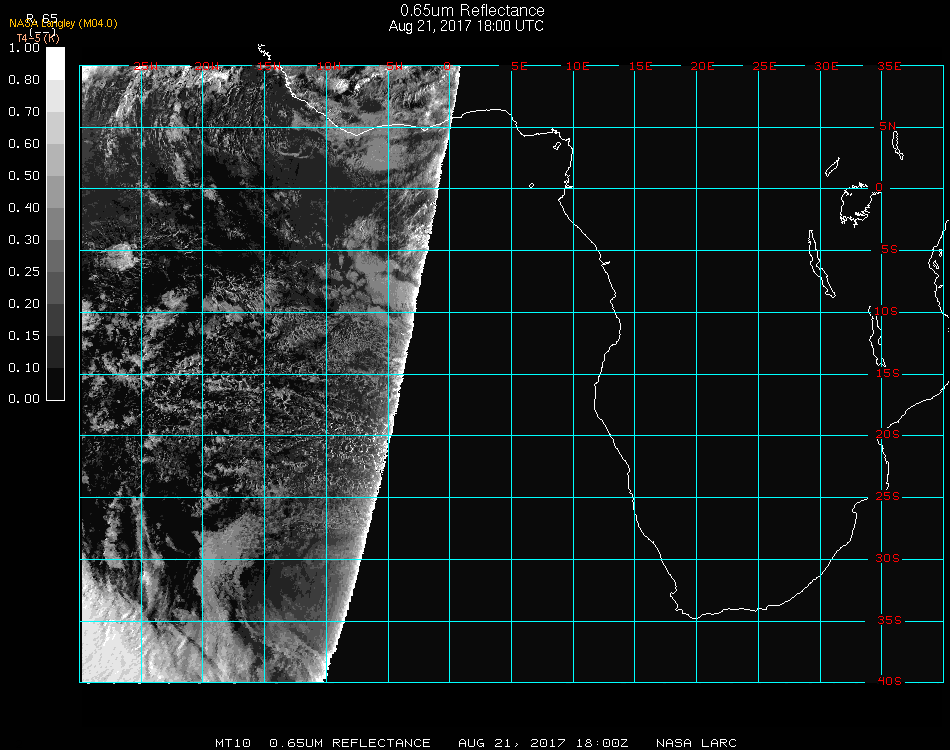Click the "NASA LARC" footer text

(696, 743)
